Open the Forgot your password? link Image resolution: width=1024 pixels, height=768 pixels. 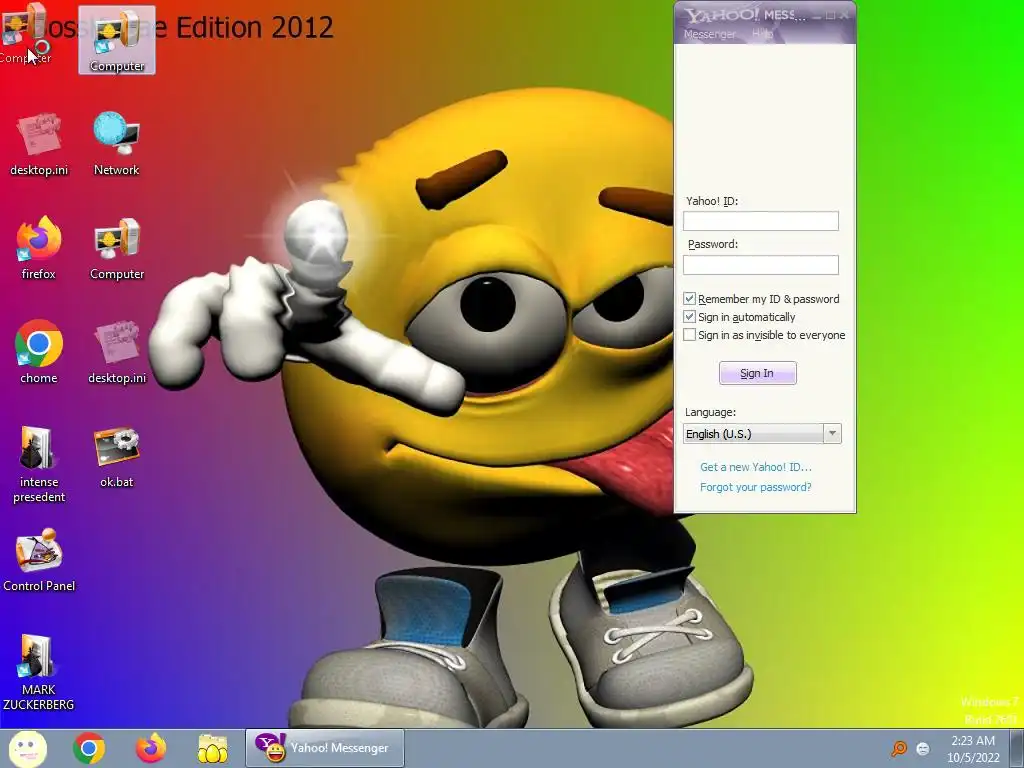coord(756,487)
